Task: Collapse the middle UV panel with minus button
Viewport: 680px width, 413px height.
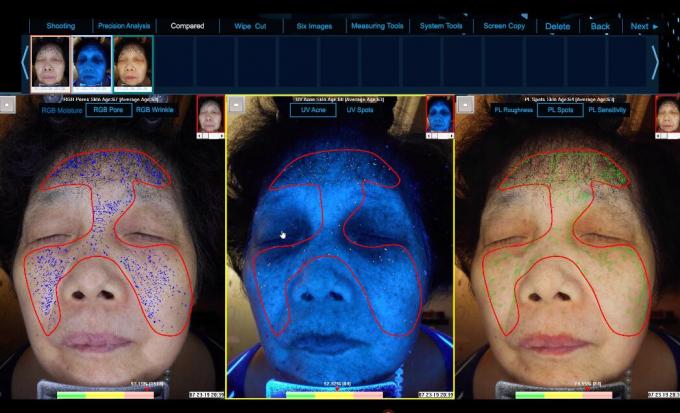Action: pos(236,105)
